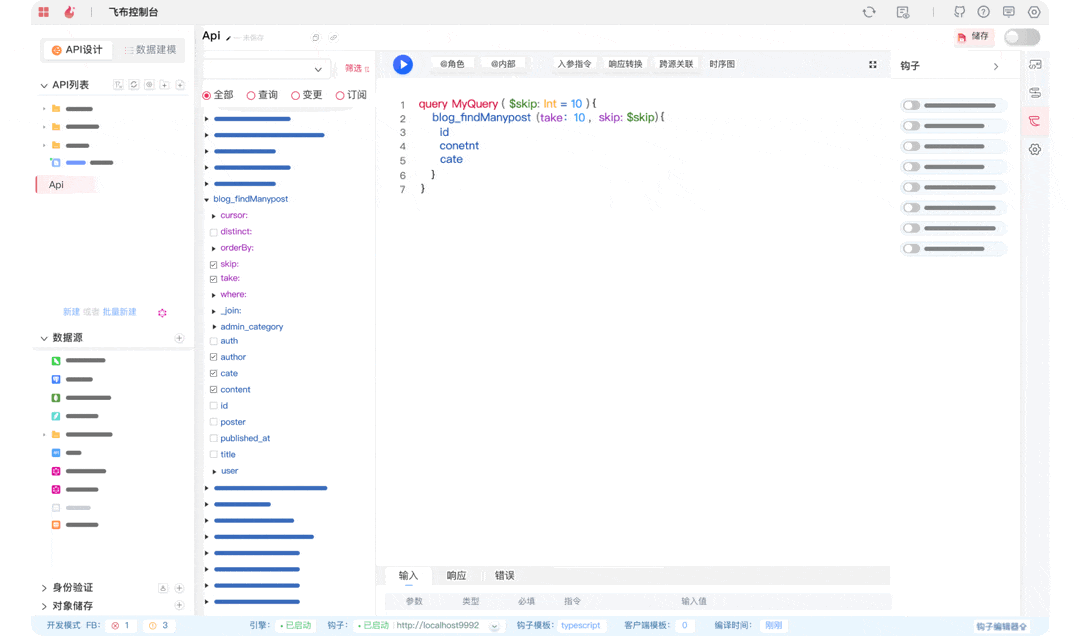Screen dimensions: 1080x636
Task: Select the 订阅 radio button
Action: [x=340, y=95]
